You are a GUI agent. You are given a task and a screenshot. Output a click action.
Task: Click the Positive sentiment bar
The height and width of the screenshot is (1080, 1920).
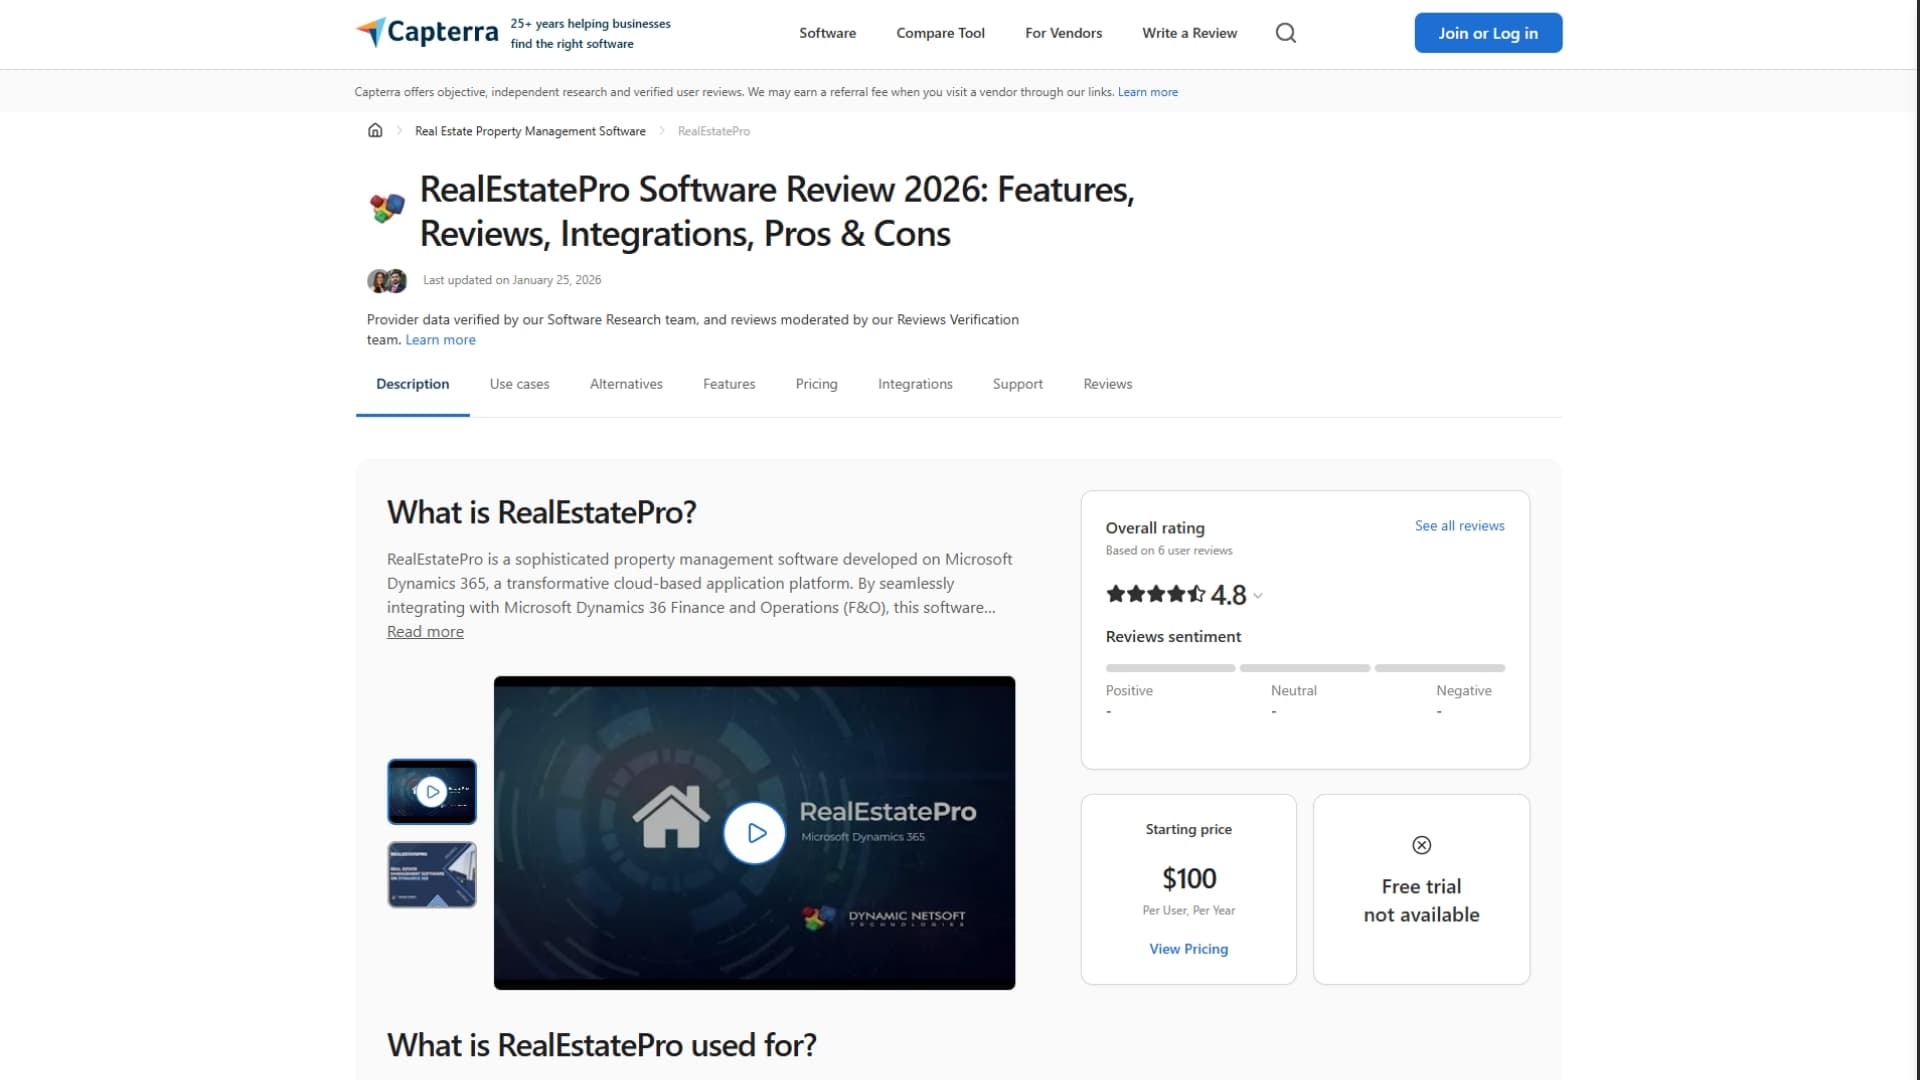click(x=1169, y=668)
